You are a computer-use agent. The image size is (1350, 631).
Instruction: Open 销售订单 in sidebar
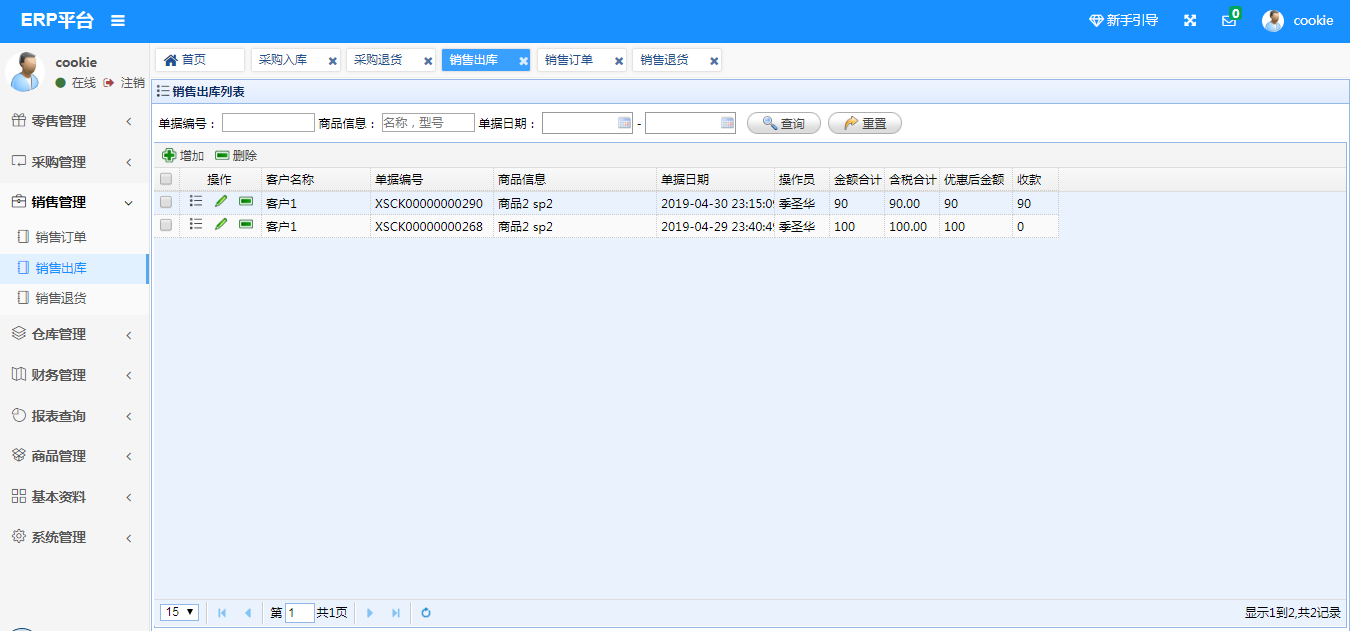point(75,238)
